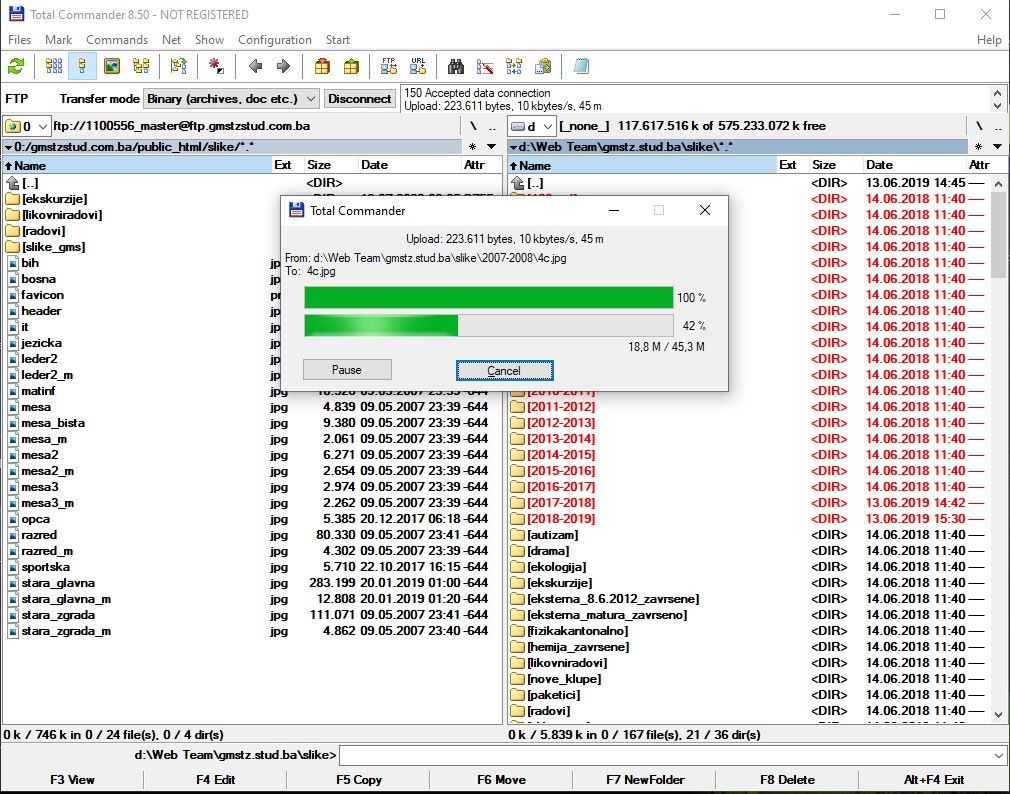The height and width of the screenshot is (794, 1010).
Task: Open the Commands menu
Action: click(117, 40)
